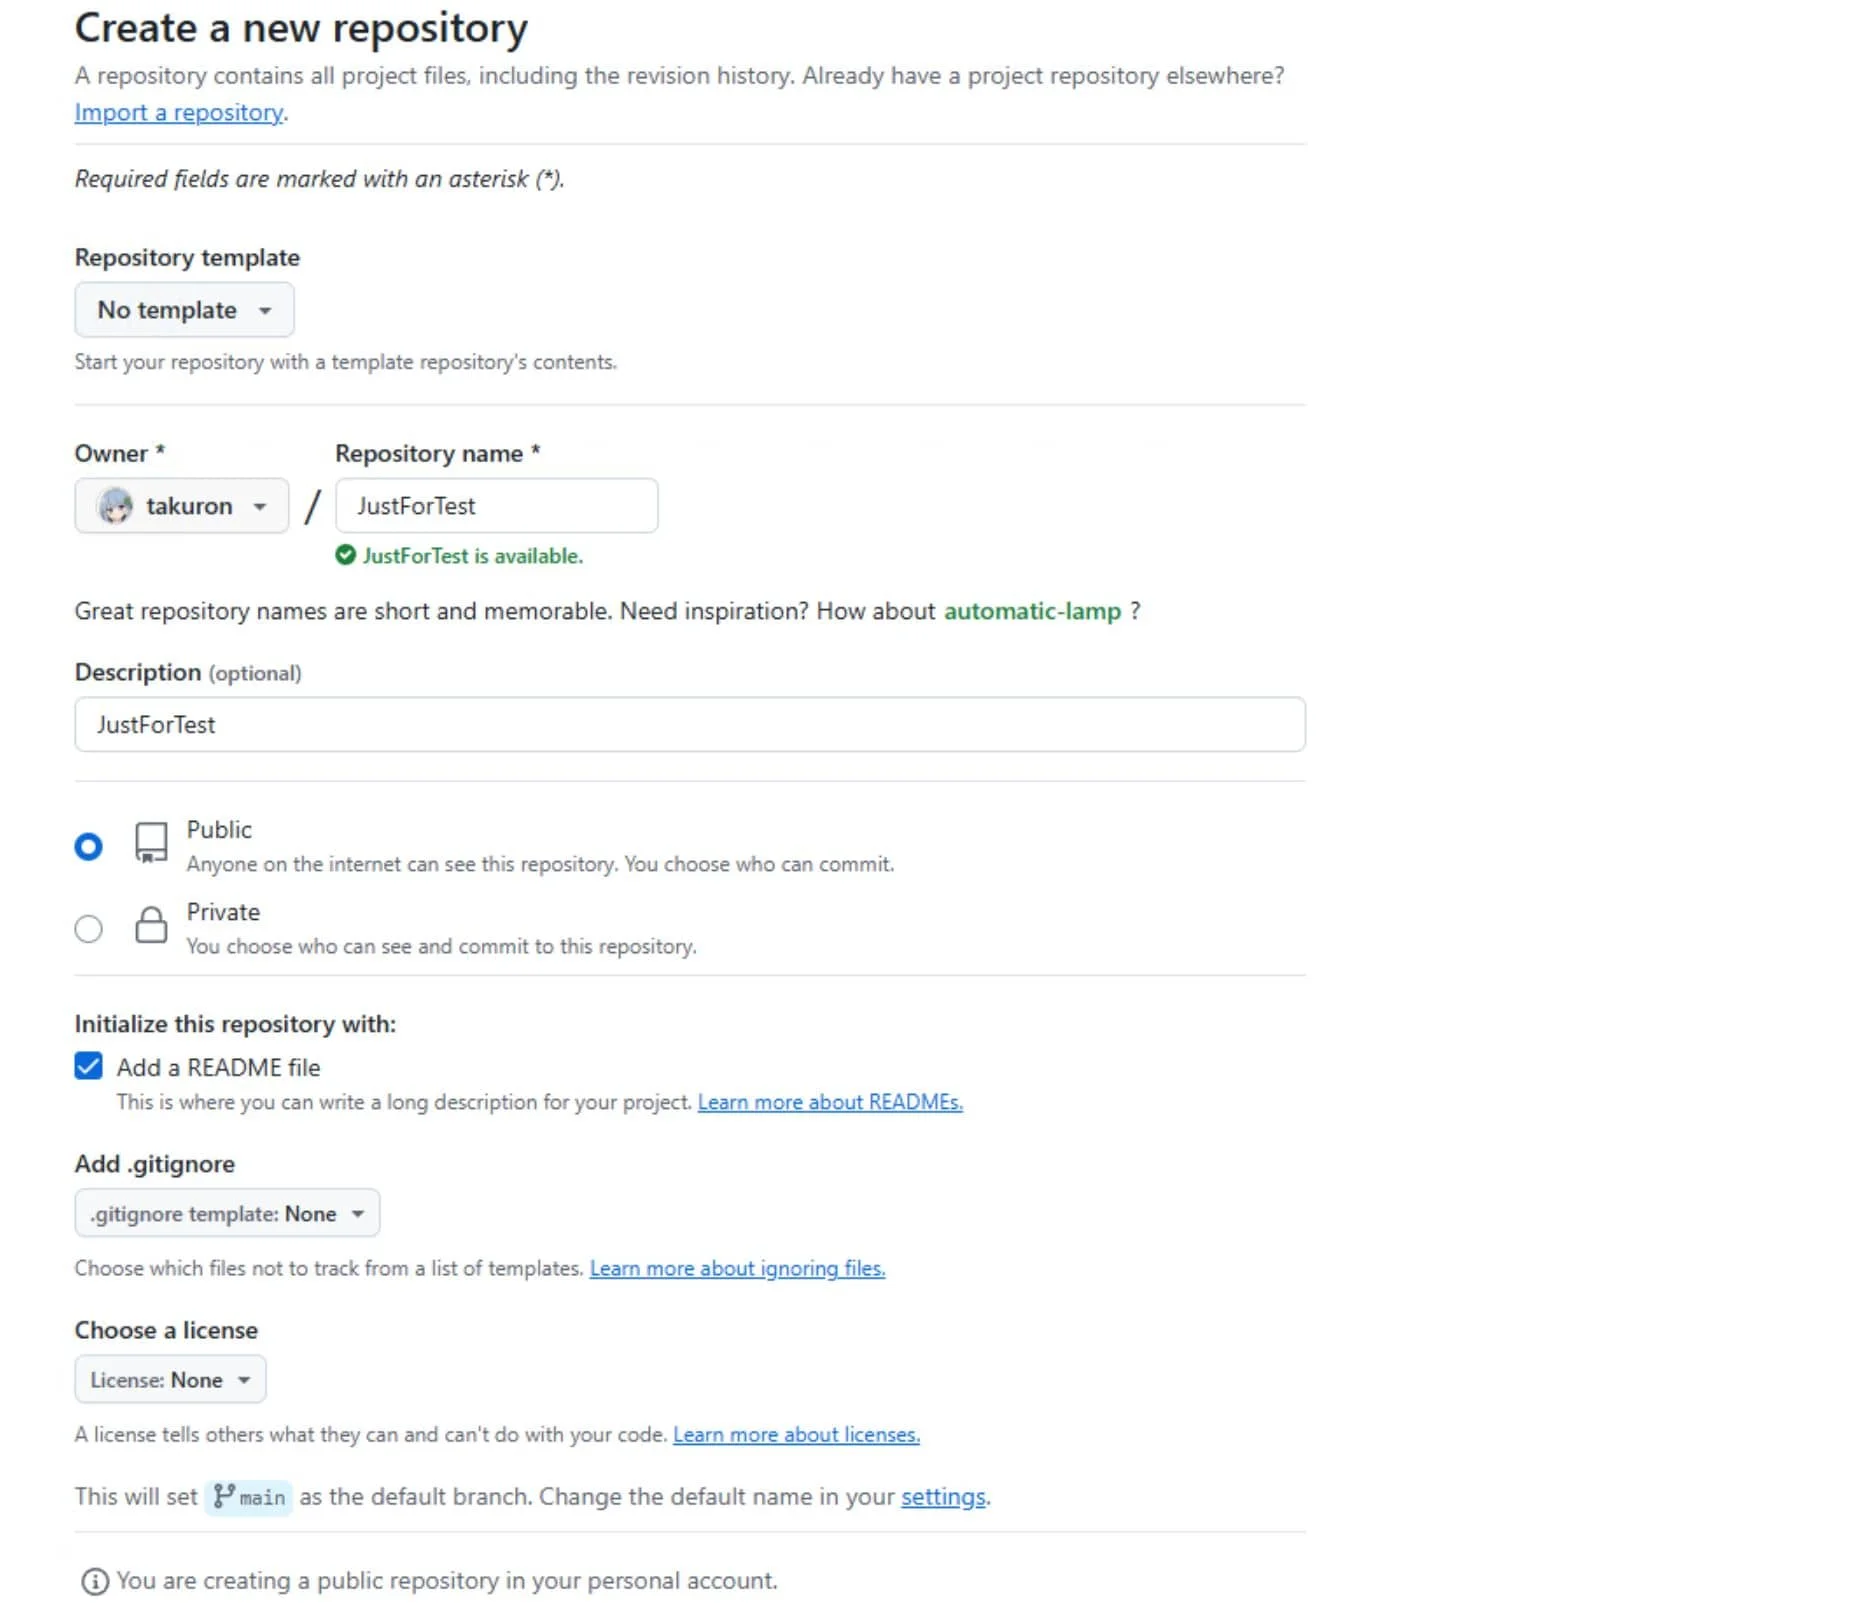Open Learn more about ignoring files link
Viewport: 1862px width, 1603px height.
click(x=737, y=1268)
